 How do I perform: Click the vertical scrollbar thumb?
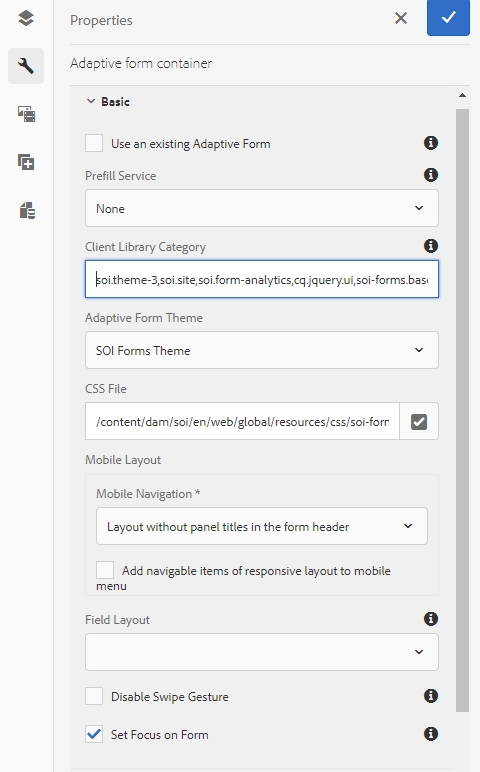(x=462, y=410)
